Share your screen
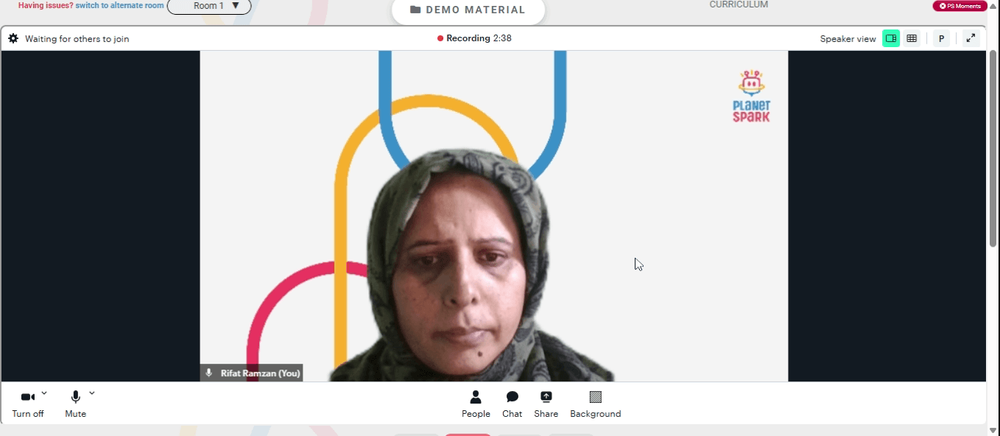Image resolution: width=1000 pixels, height=436 pixels. [x=546, y=404]
